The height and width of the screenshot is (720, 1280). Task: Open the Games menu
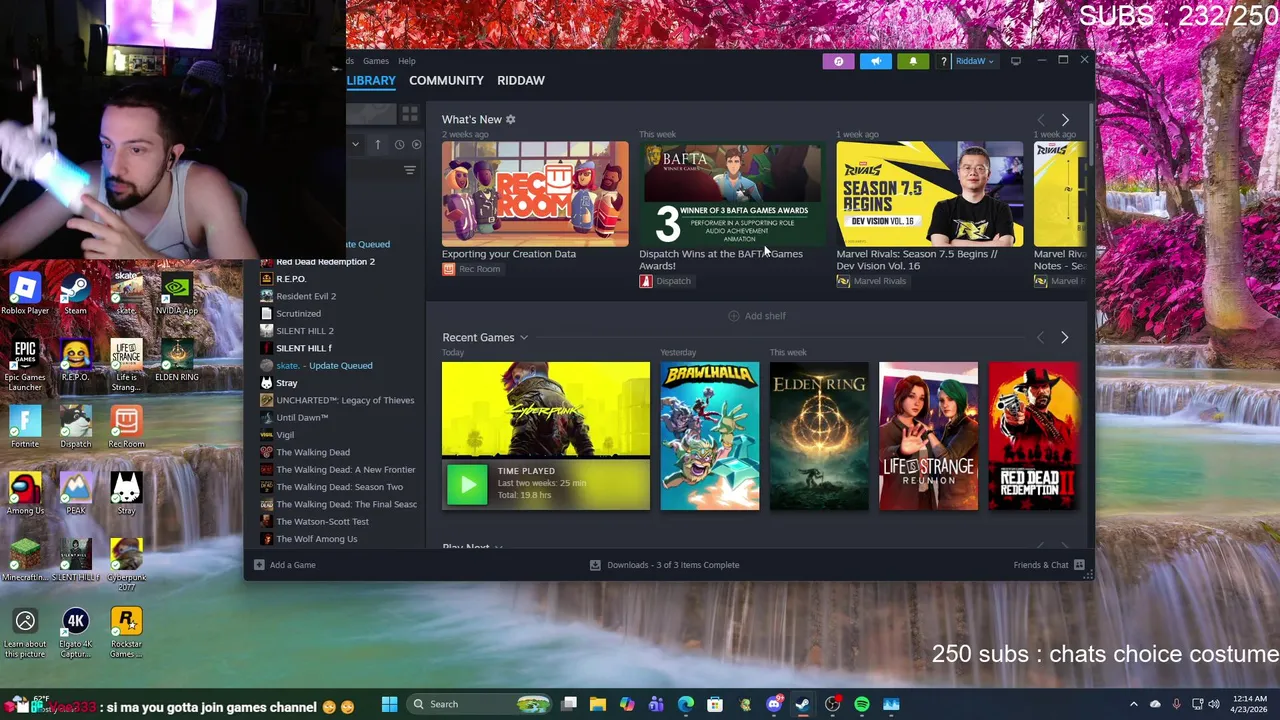[376, 61]
